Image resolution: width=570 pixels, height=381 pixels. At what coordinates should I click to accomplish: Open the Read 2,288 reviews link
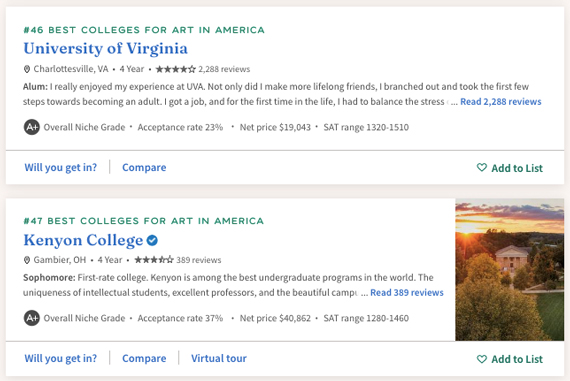pyautogui.click(x=501, y=102)
